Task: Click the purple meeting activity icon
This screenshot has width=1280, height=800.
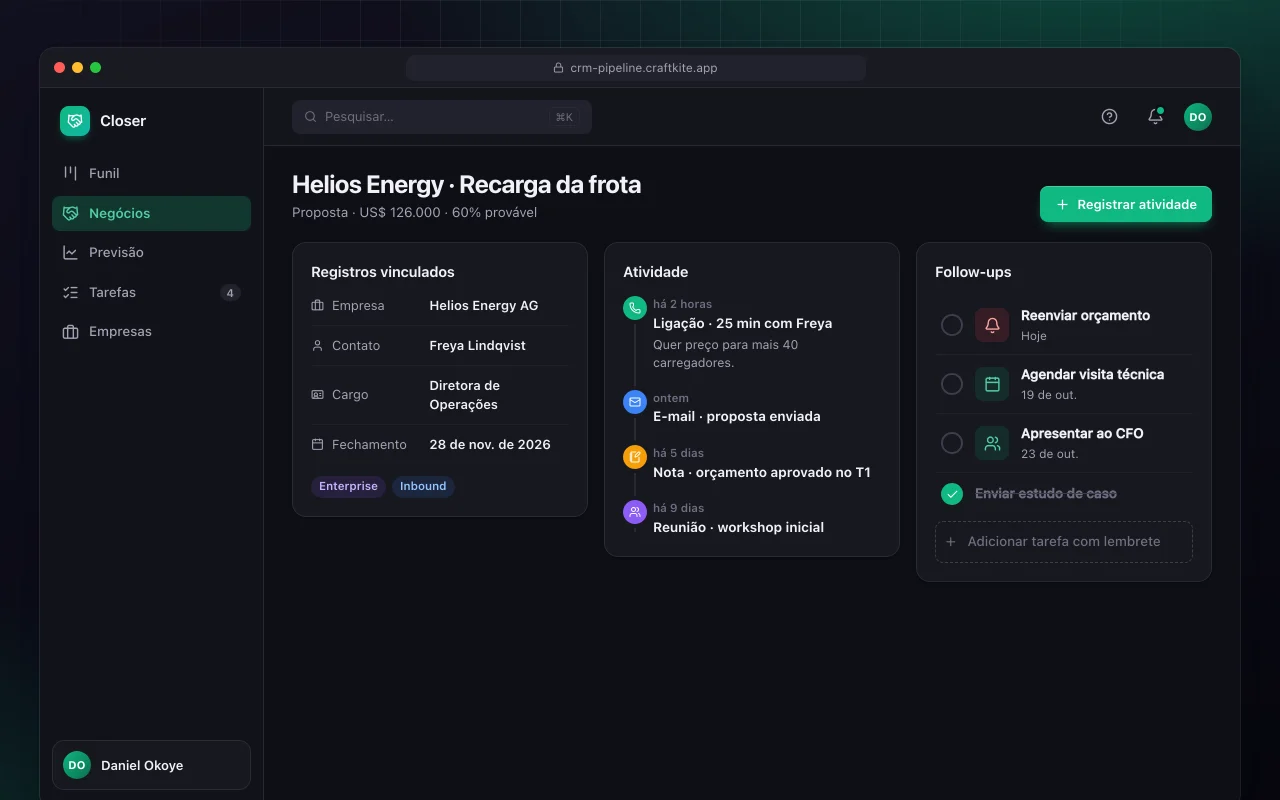Action: coord(635,512)
